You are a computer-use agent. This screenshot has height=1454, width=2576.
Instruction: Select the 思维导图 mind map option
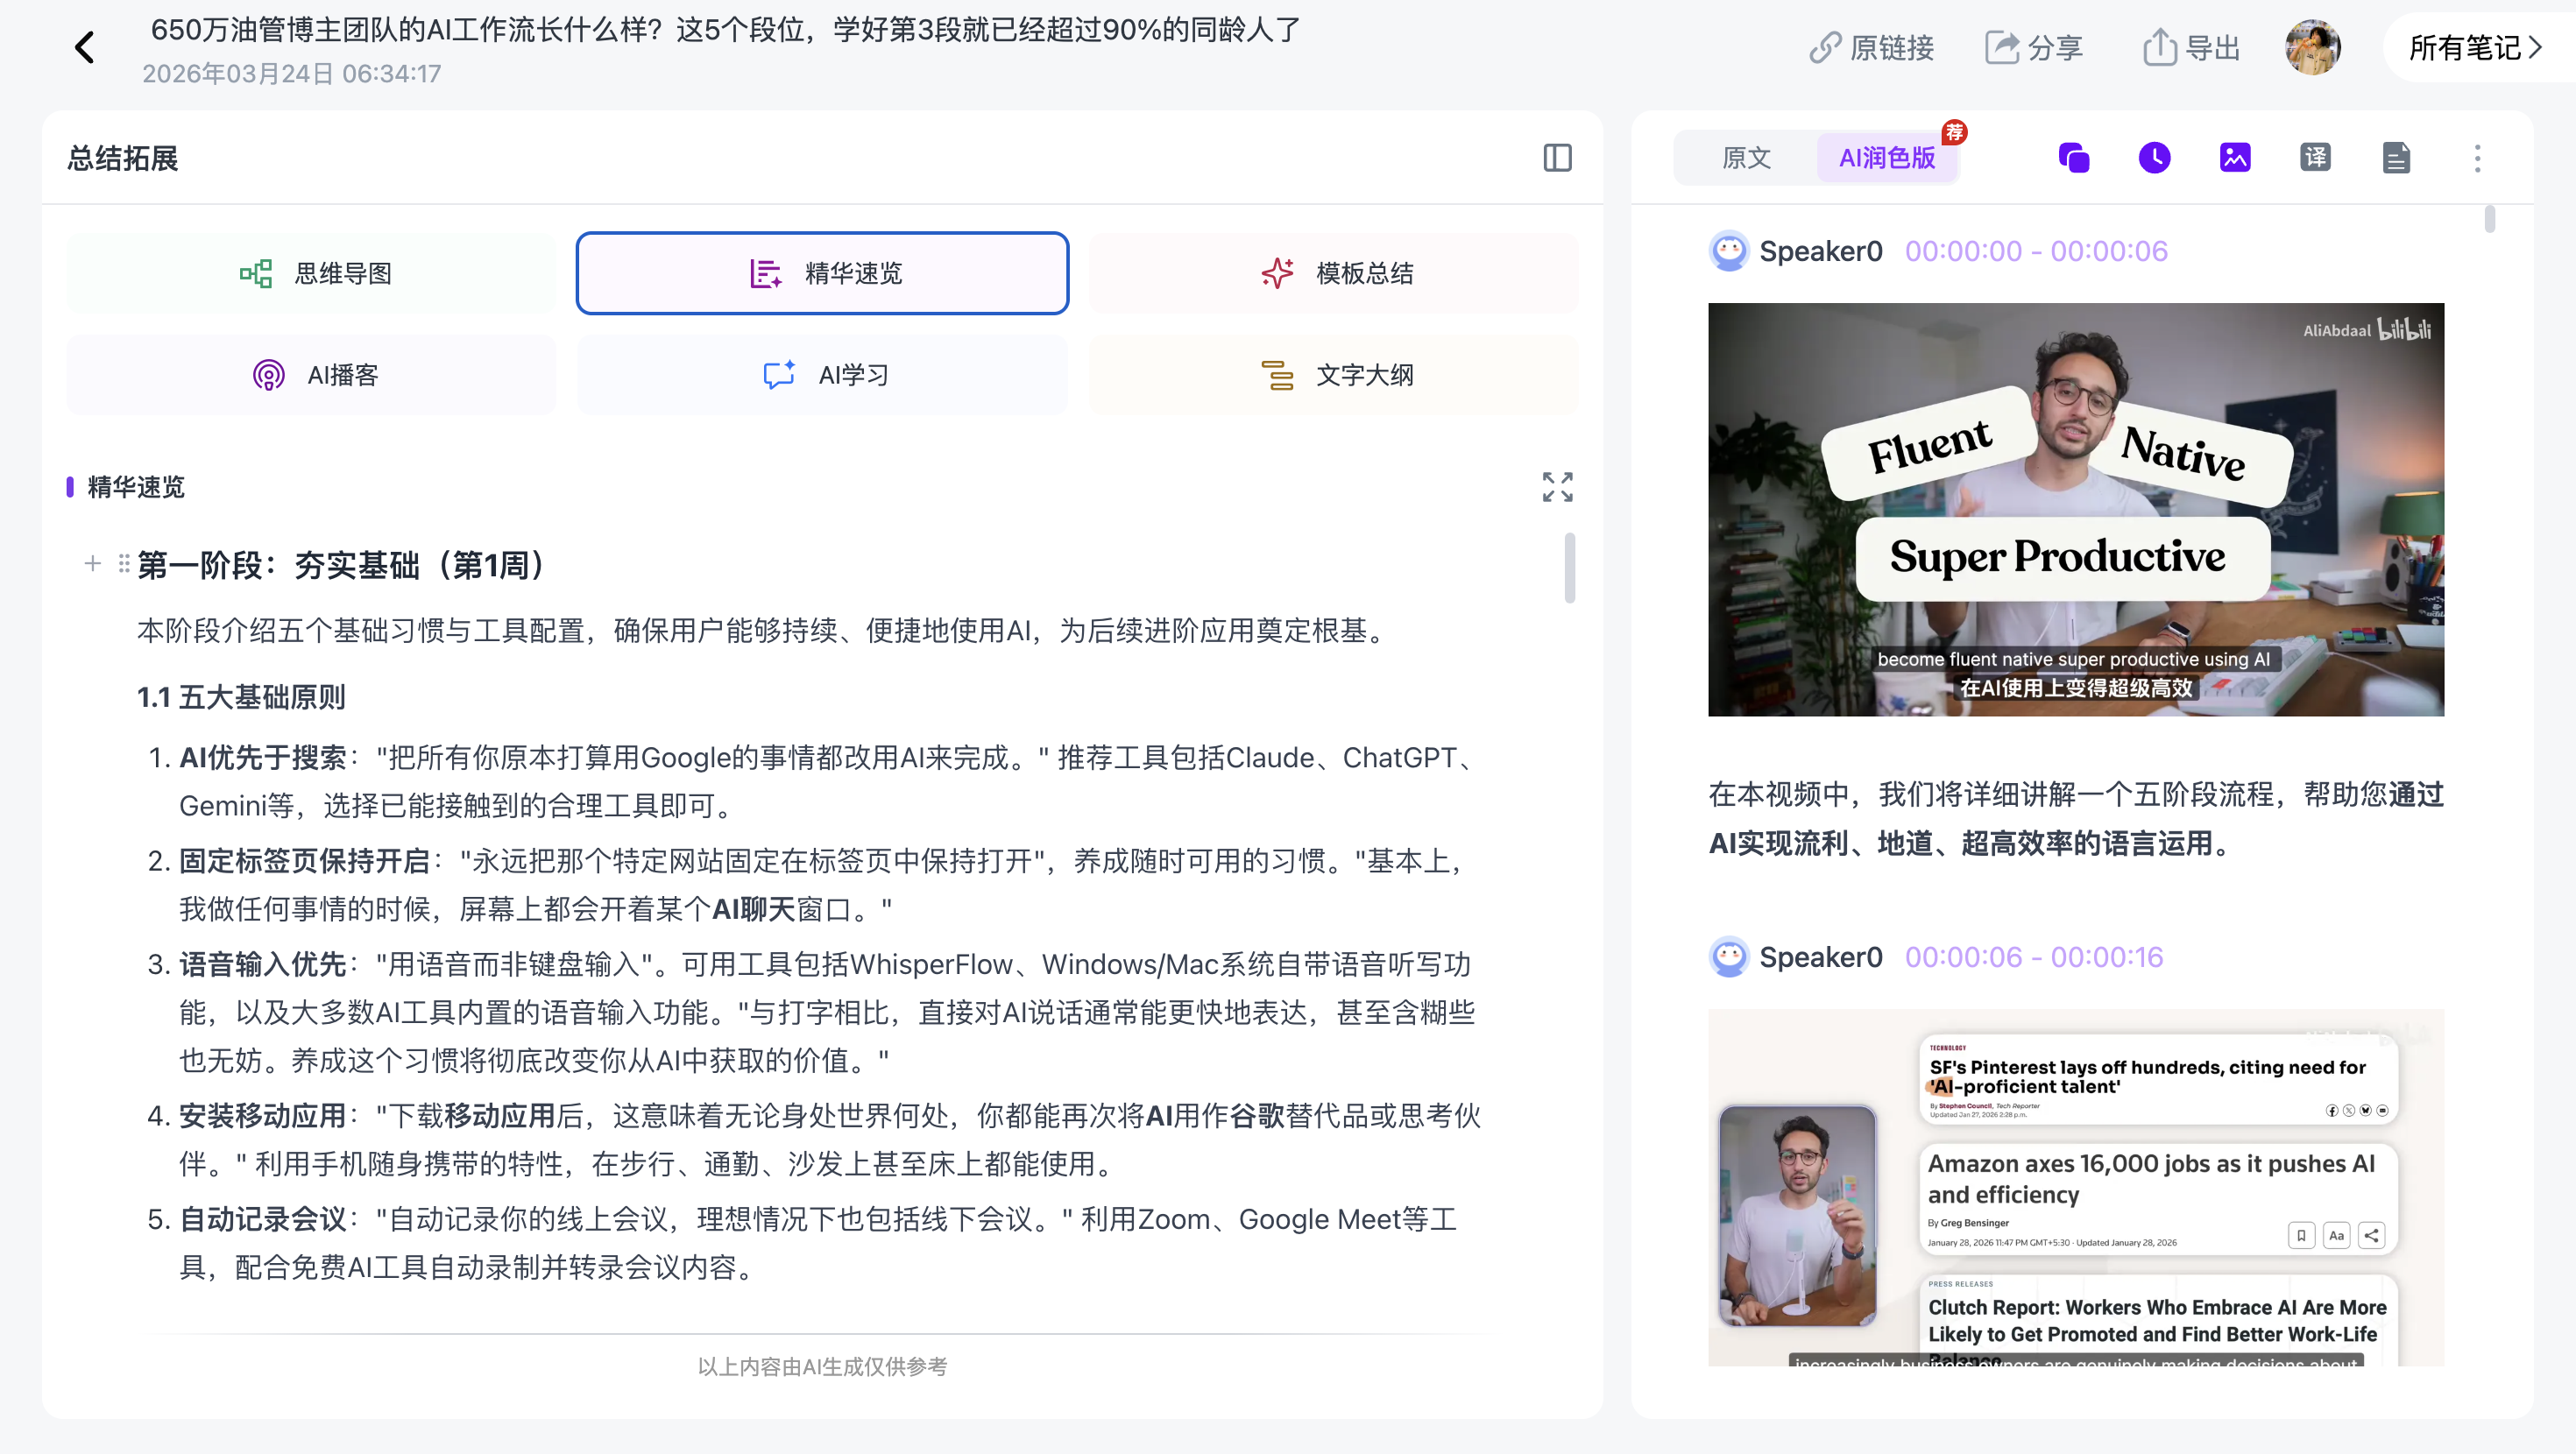pyautogui.click(x=312, y=273)
